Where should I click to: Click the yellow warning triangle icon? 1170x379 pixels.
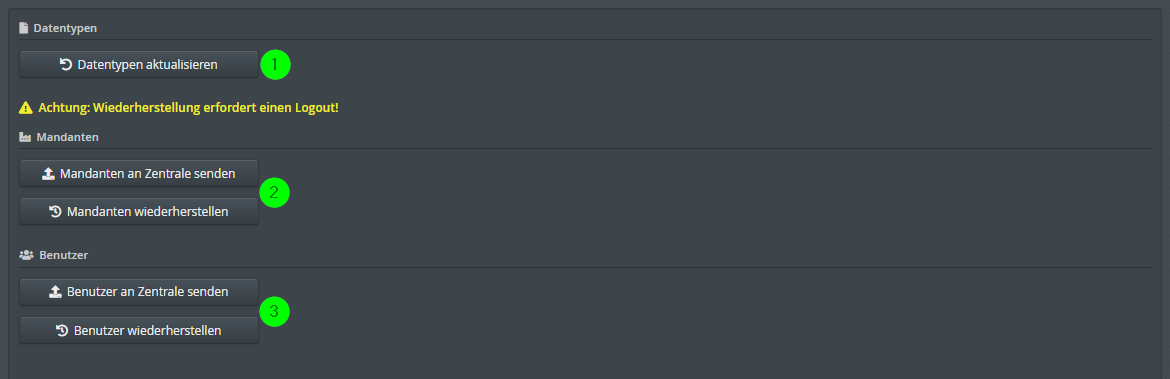(x=26, y=107)
